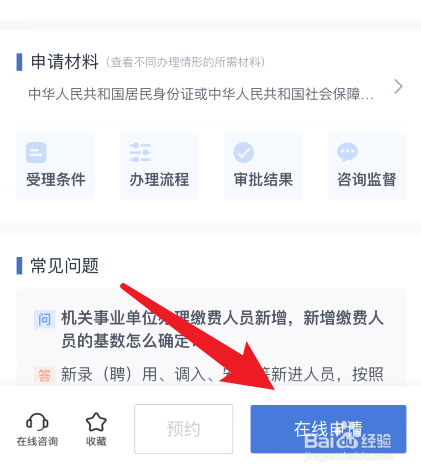Screen dimensions: 421x474
Task: Tap the headset 在线咨询 icon
Action: pos(37,422)
